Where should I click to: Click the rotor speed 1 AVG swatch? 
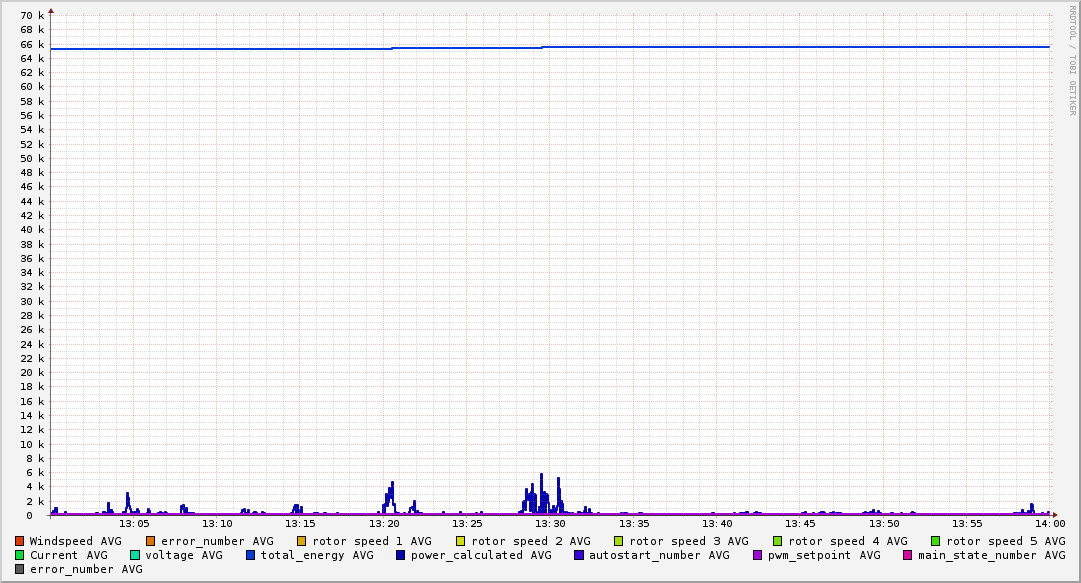click(x=302, y=541)
